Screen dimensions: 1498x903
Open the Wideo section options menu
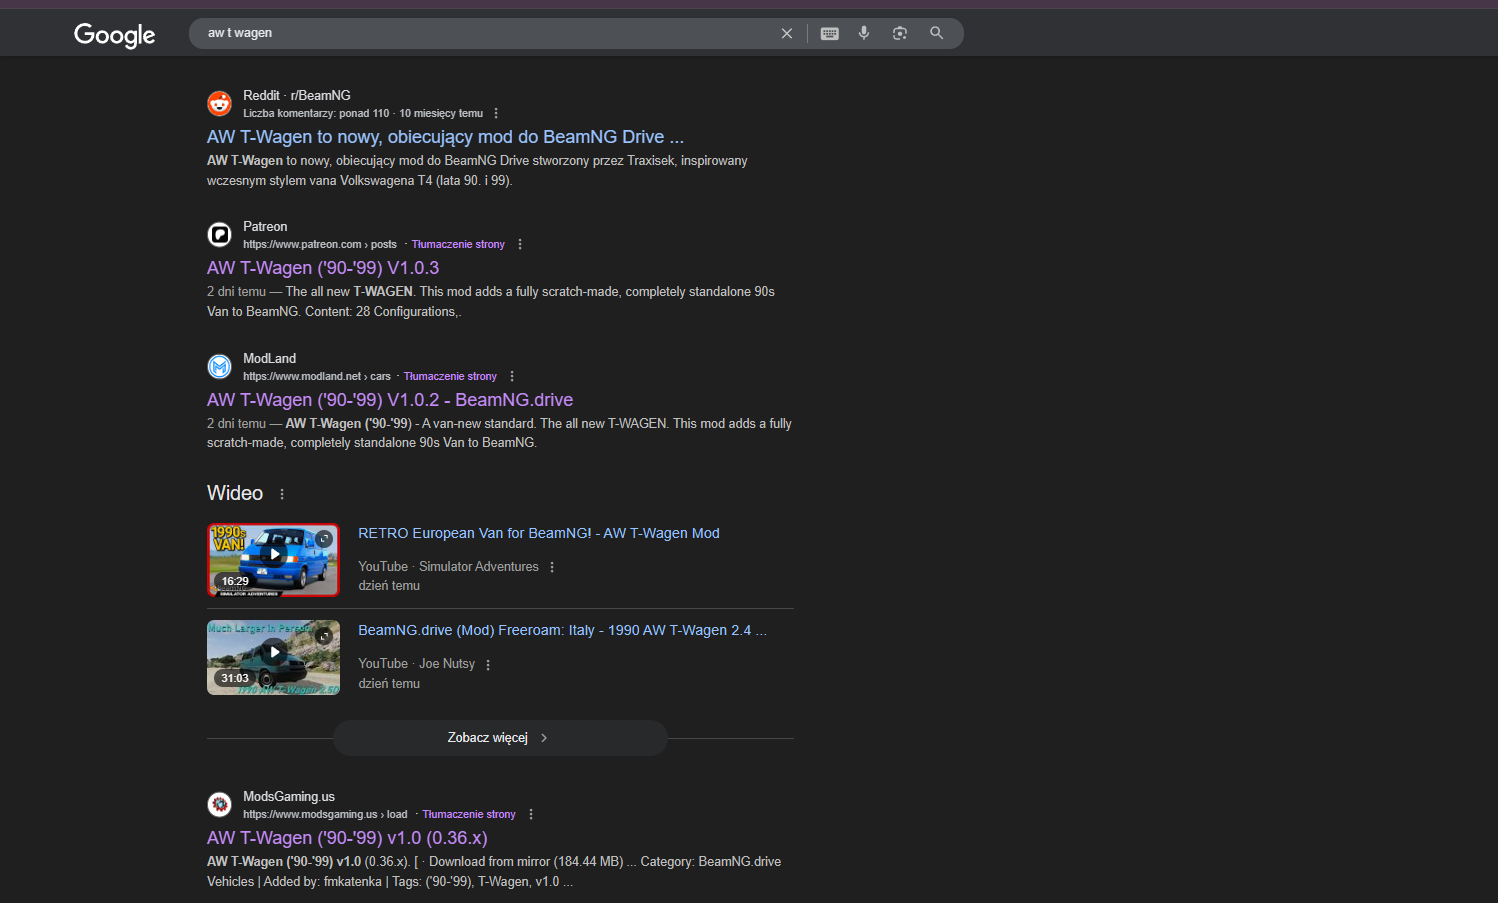(x=282, y=494)
